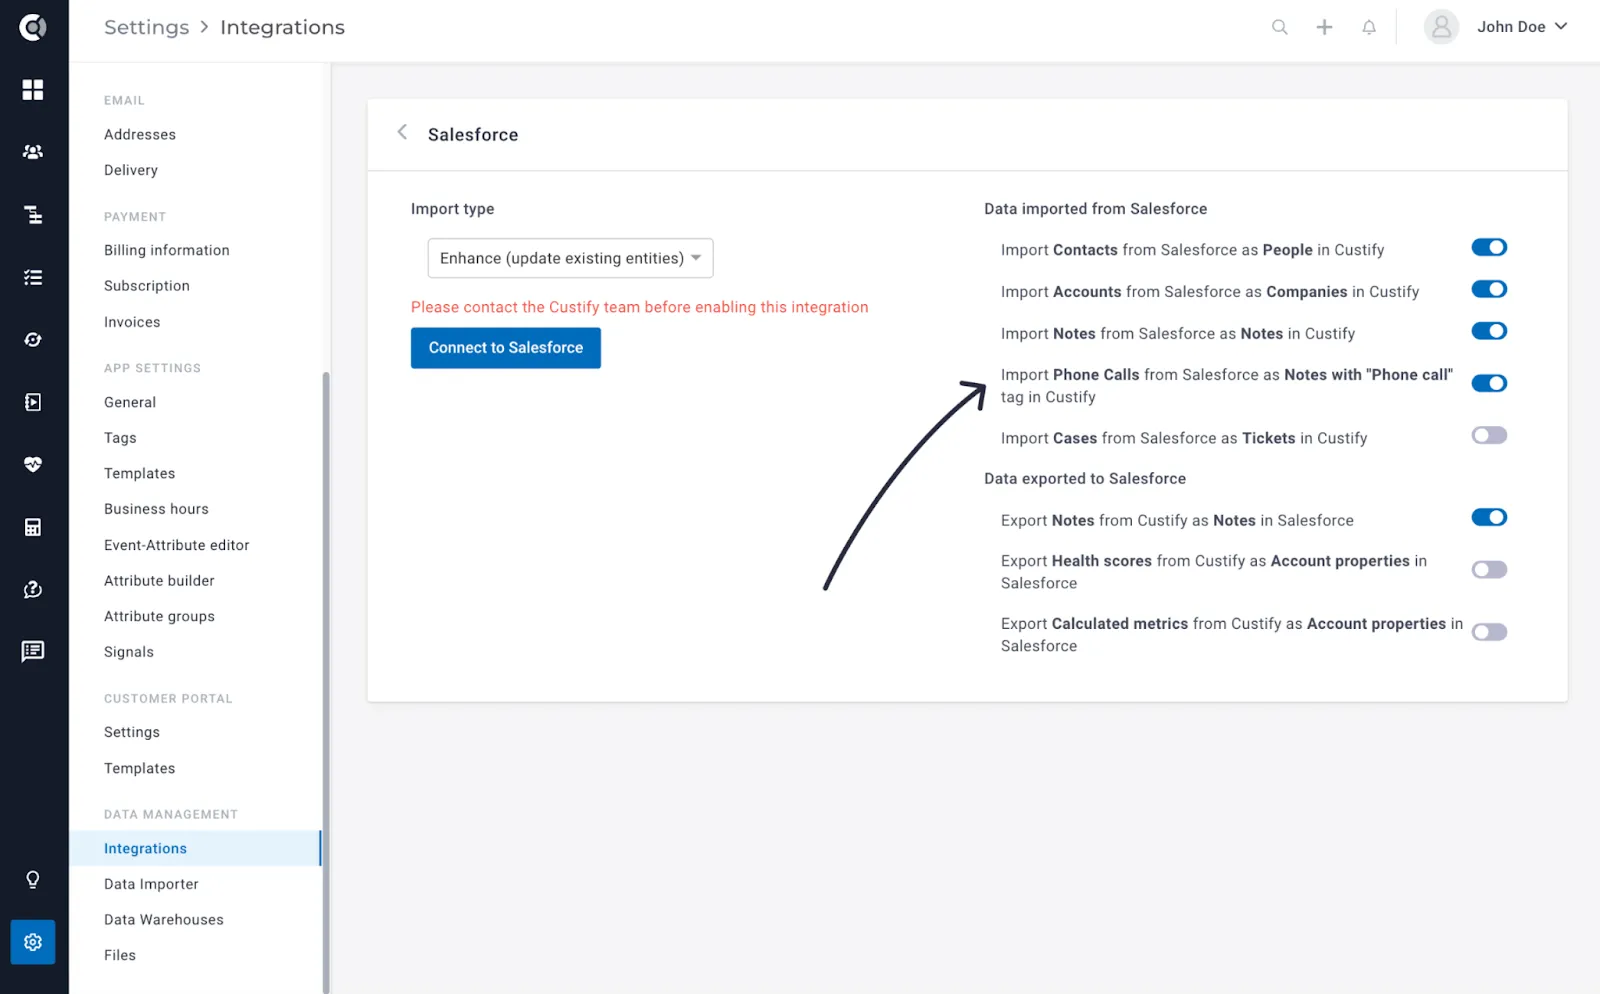The image size is (1600, 994).
Task: Click the user avatar icon
Action: click(x=1441, y=27)
